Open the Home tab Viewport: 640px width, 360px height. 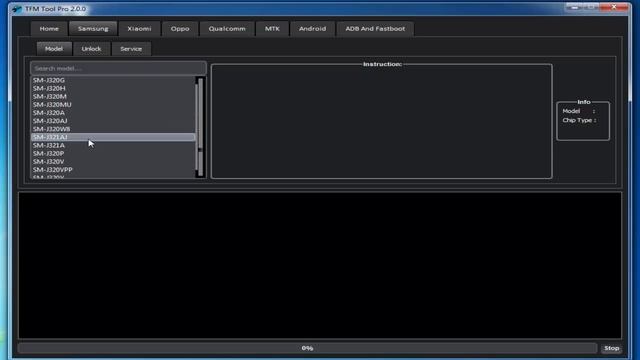tap(49, 29)
